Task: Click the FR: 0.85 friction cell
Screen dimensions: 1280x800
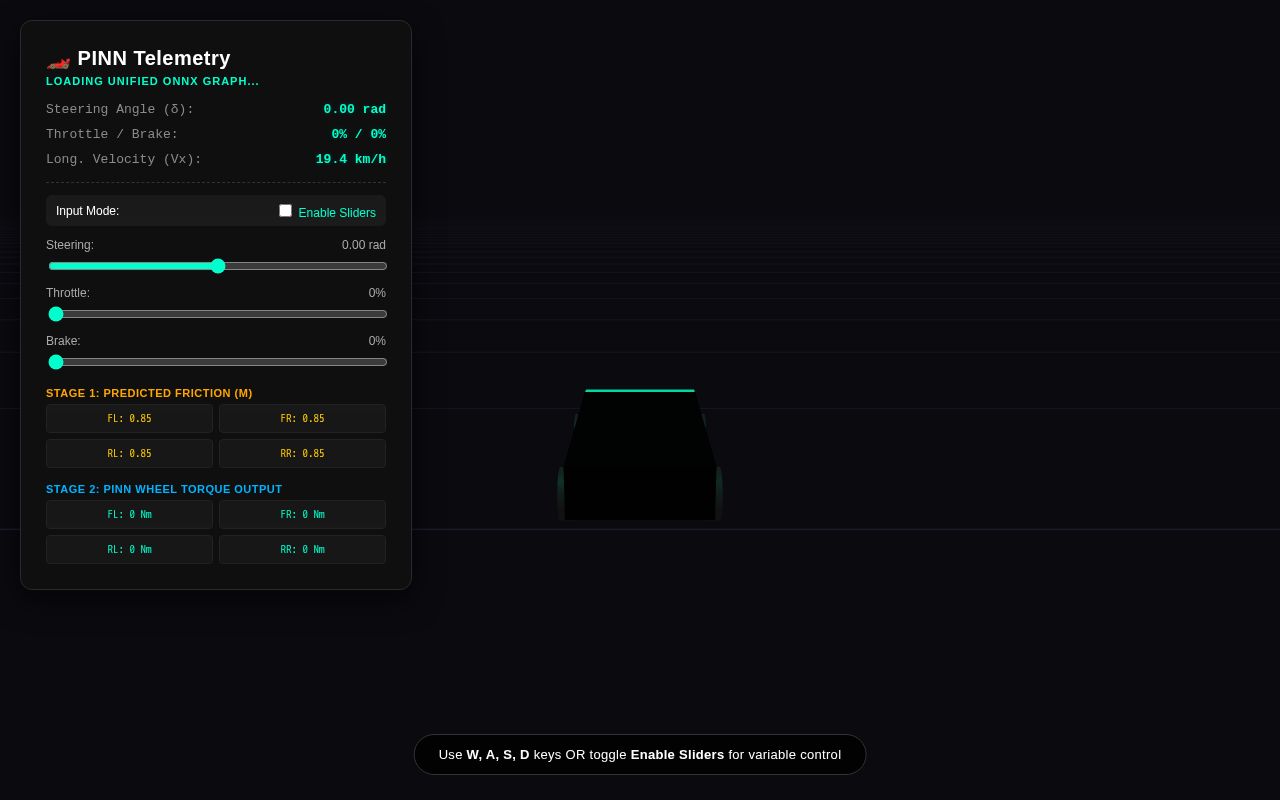Action: point(302,419)
